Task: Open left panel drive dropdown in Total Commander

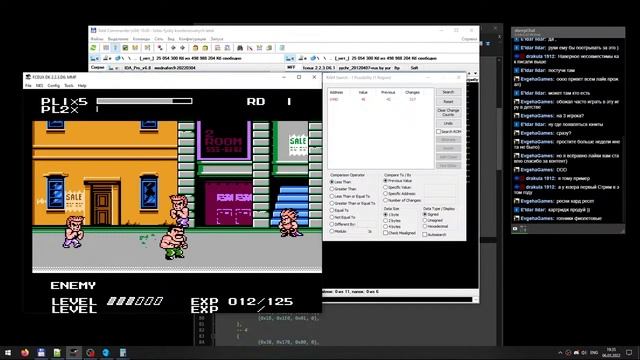Action: coord(95,58)
